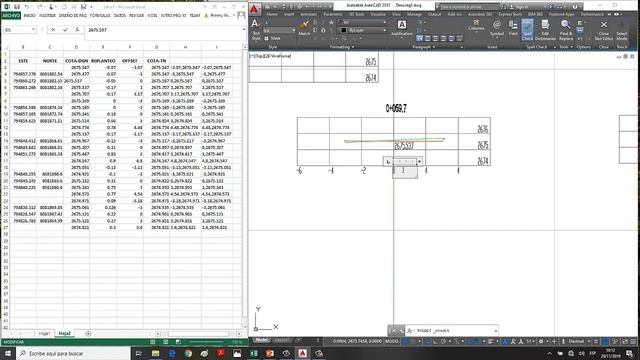Confirm entry with formula bar check mark

(65, 30)
